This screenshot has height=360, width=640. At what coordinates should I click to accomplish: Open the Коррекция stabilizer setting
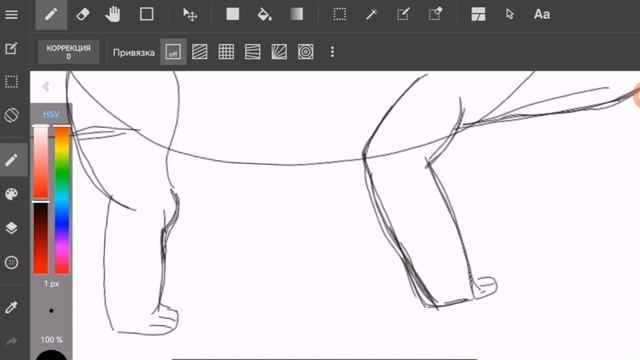pos(69,52)
